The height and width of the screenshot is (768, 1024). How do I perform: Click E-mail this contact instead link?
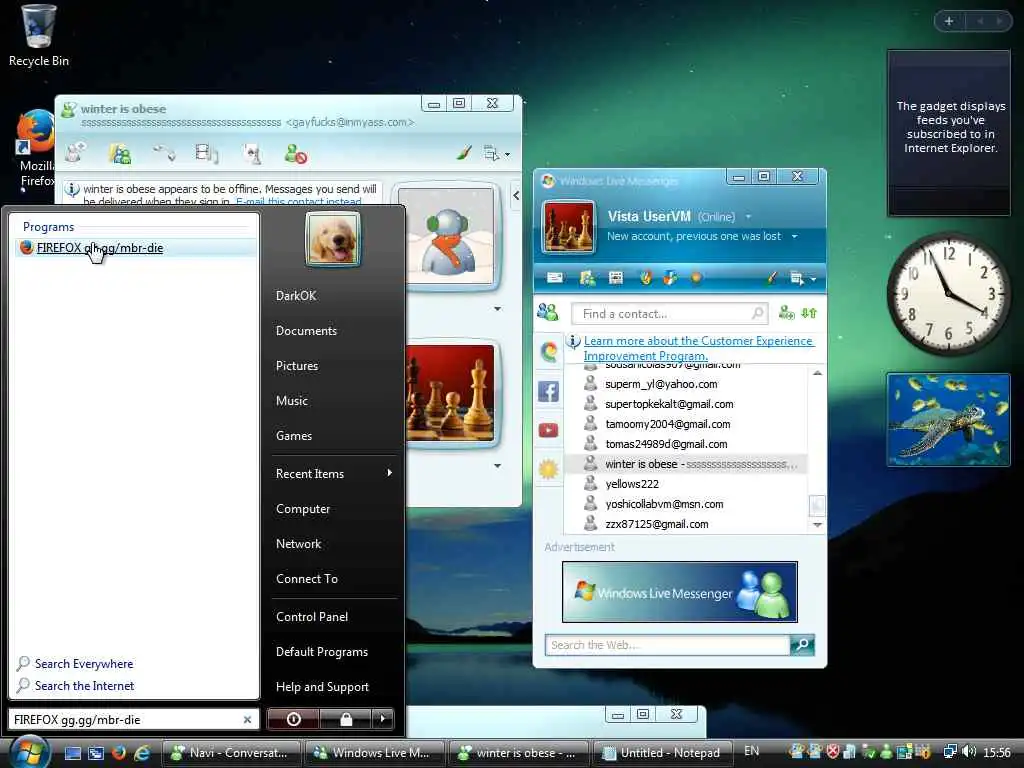[298, 201]
